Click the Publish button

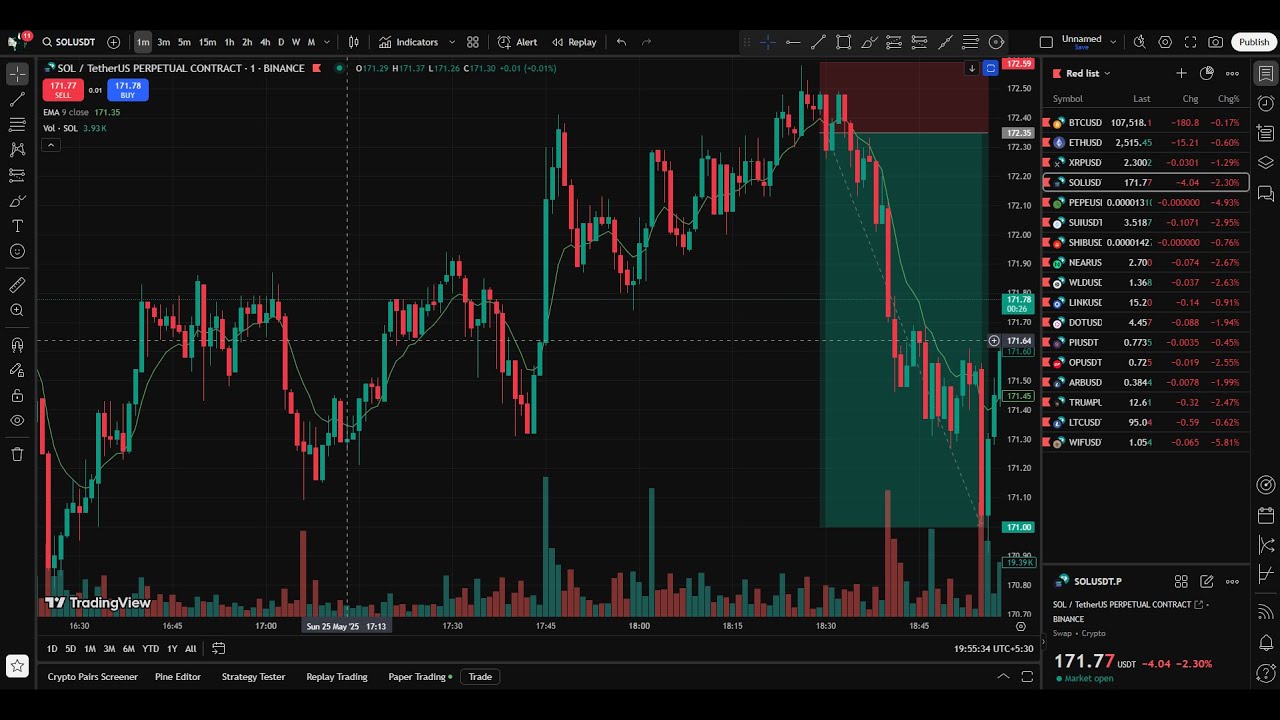1254,42
